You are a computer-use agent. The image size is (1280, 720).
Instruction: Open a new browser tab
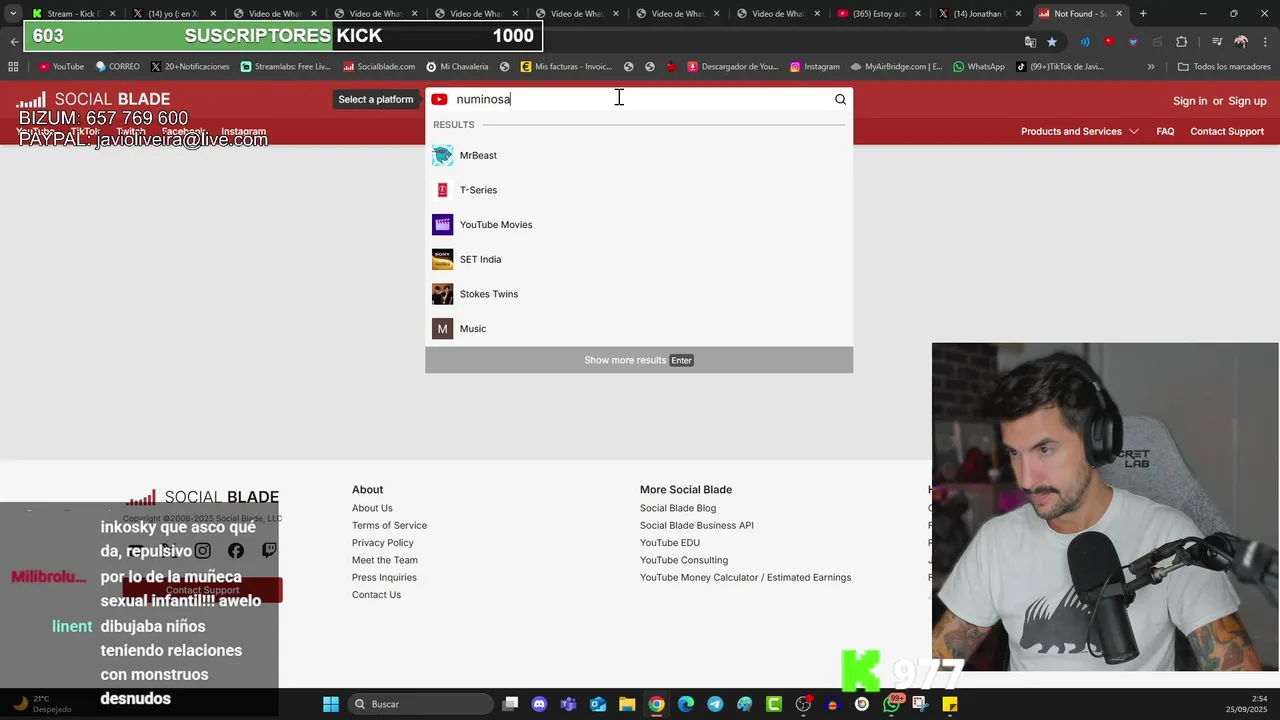pos(1143,14)
